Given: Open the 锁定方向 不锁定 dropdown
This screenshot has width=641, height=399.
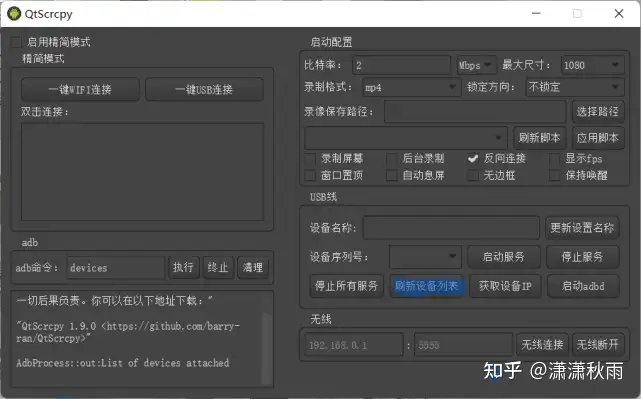Looking at the screenshot, I should click(574, 87).
